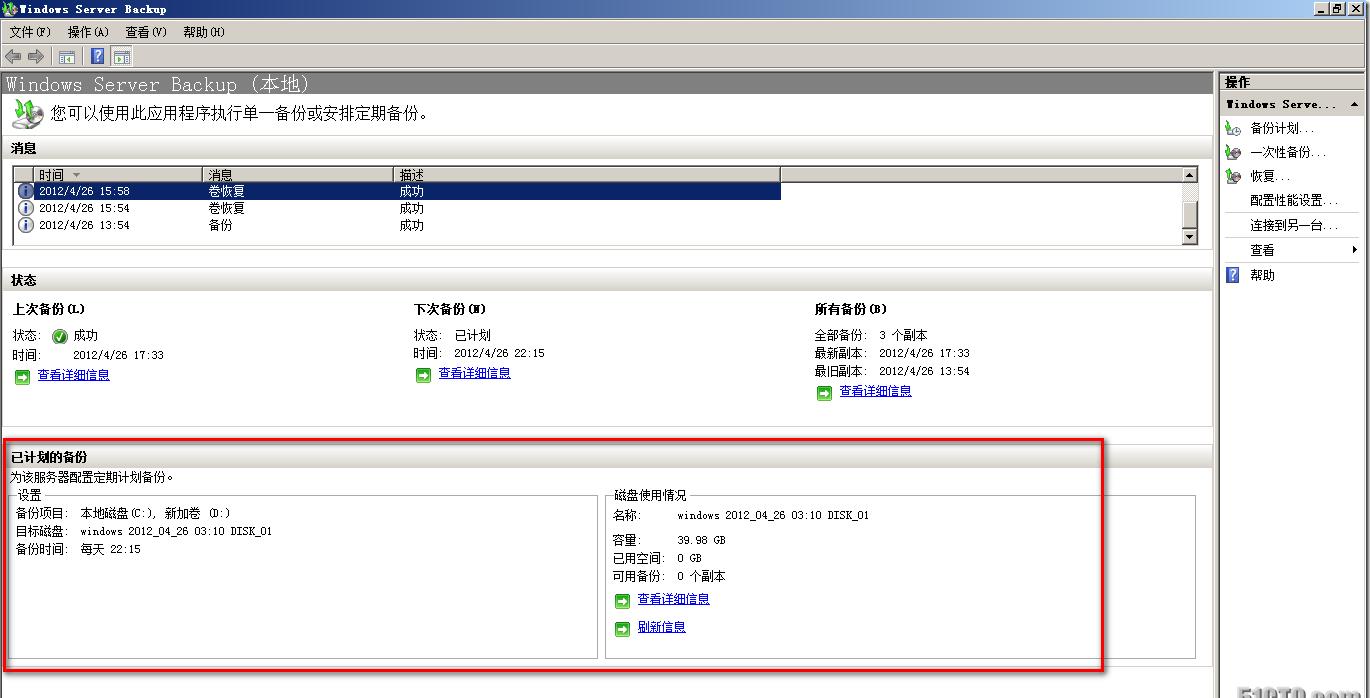The image size is (1370, 698).
Task: Select 配置性能设置... action
Action: 1294,201
